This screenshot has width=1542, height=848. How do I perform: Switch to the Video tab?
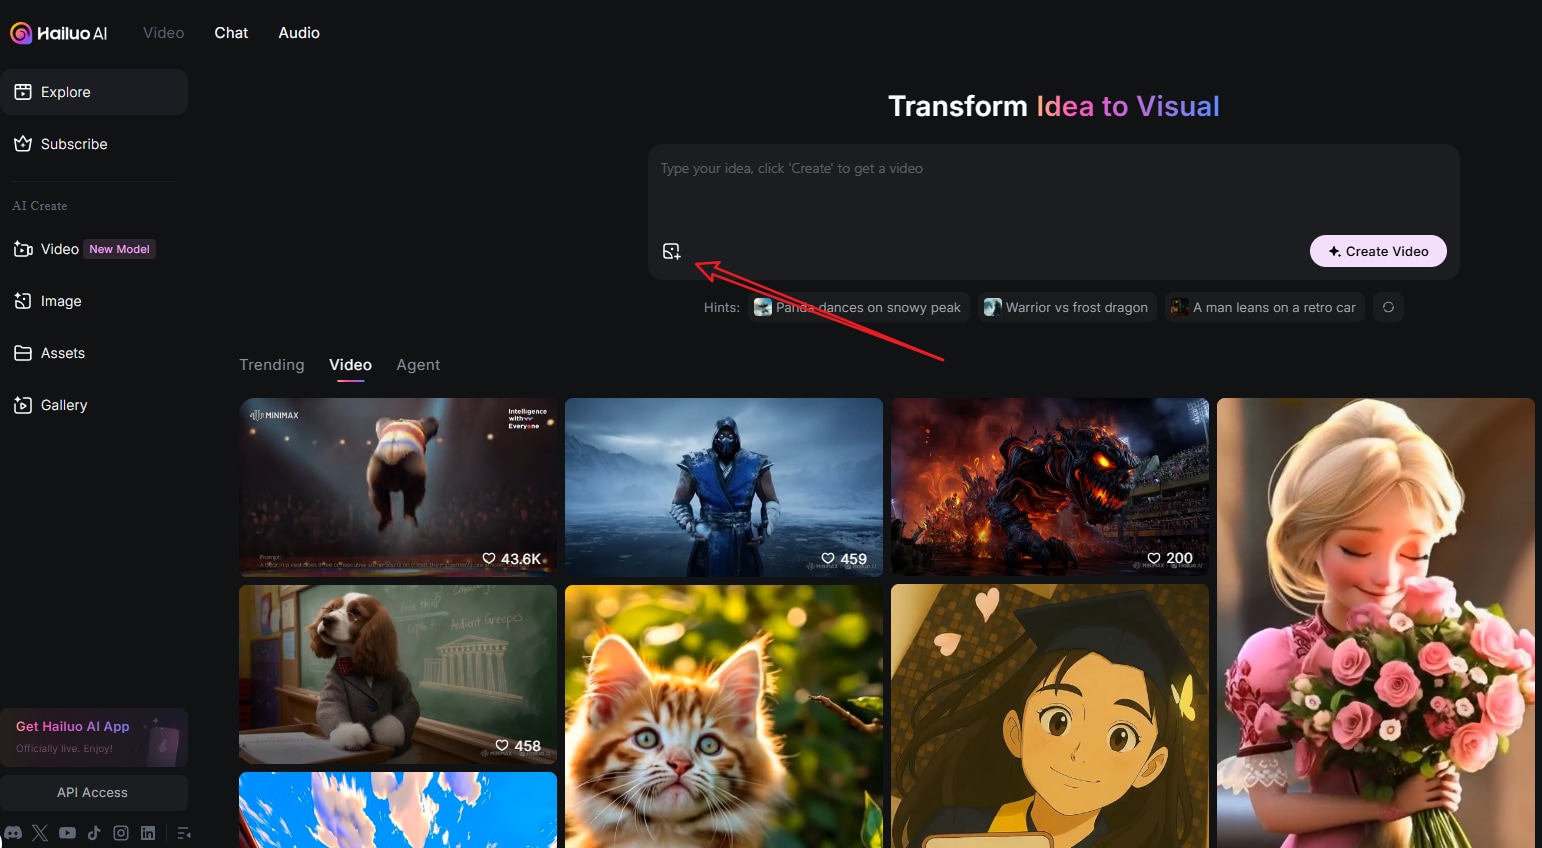[350, 365]
